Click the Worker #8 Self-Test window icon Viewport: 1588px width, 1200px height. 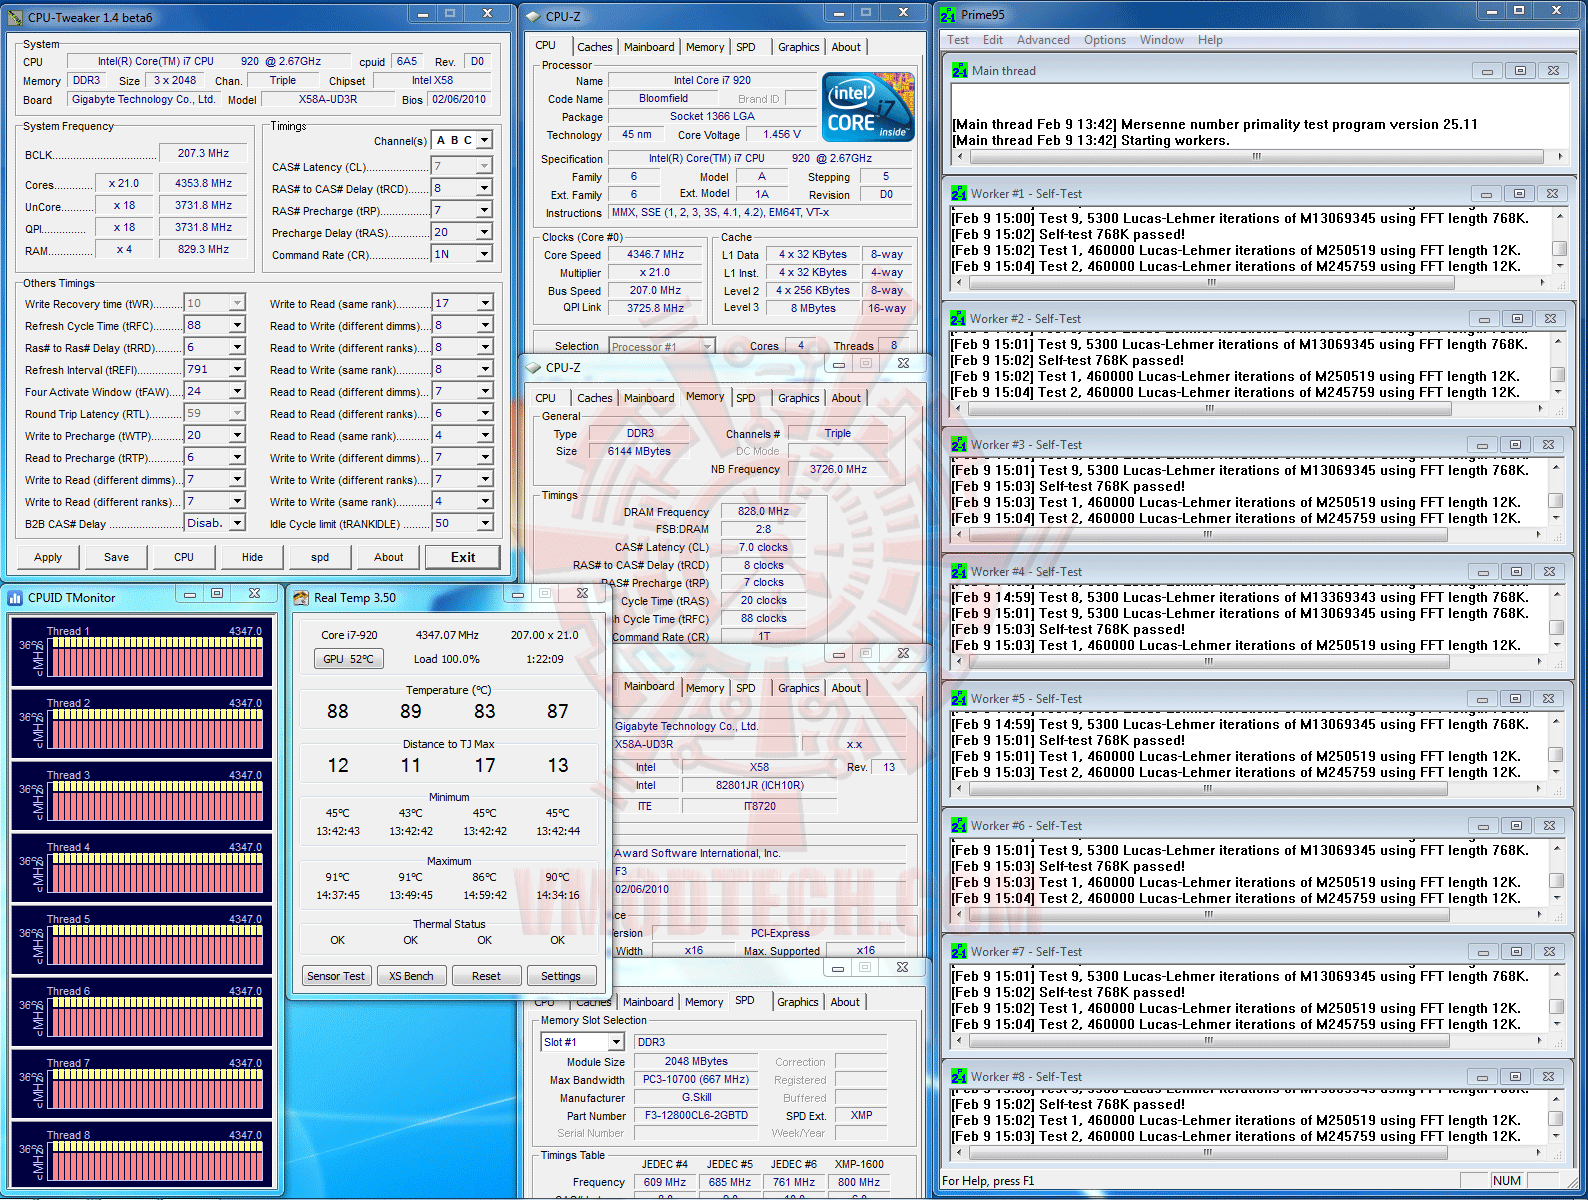(x=959, y=1077)
